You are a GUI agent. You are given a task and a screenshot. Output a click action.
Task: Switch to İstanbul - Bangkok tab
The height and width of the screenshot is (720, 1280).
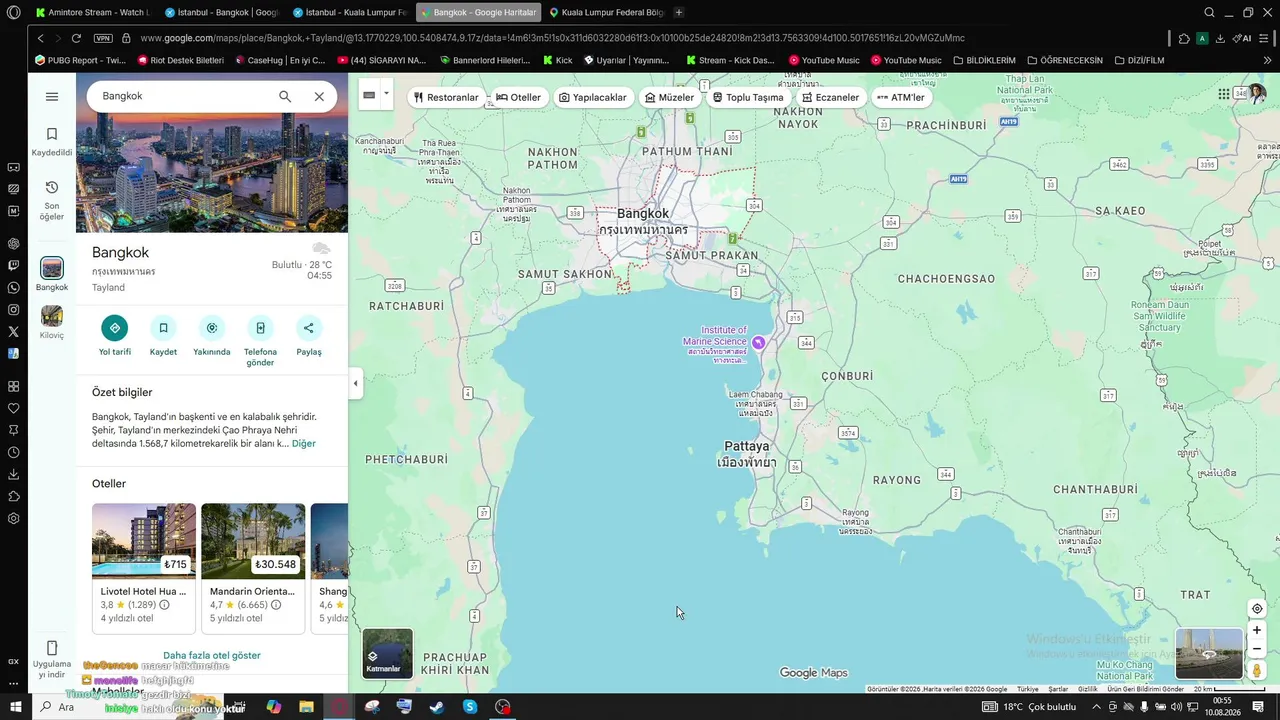tap(221, 12)
